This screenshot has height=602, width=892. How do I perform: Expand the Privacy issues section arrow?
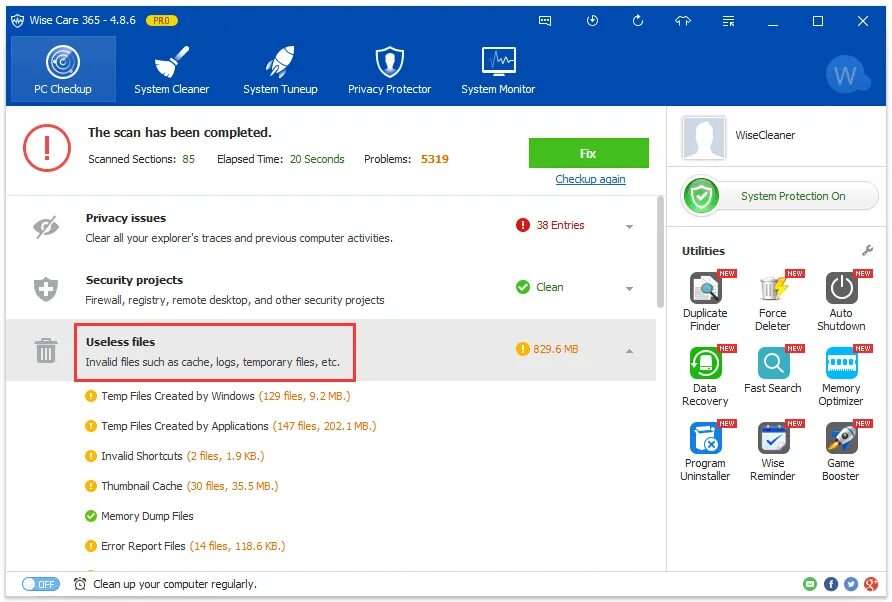point(629,226)
